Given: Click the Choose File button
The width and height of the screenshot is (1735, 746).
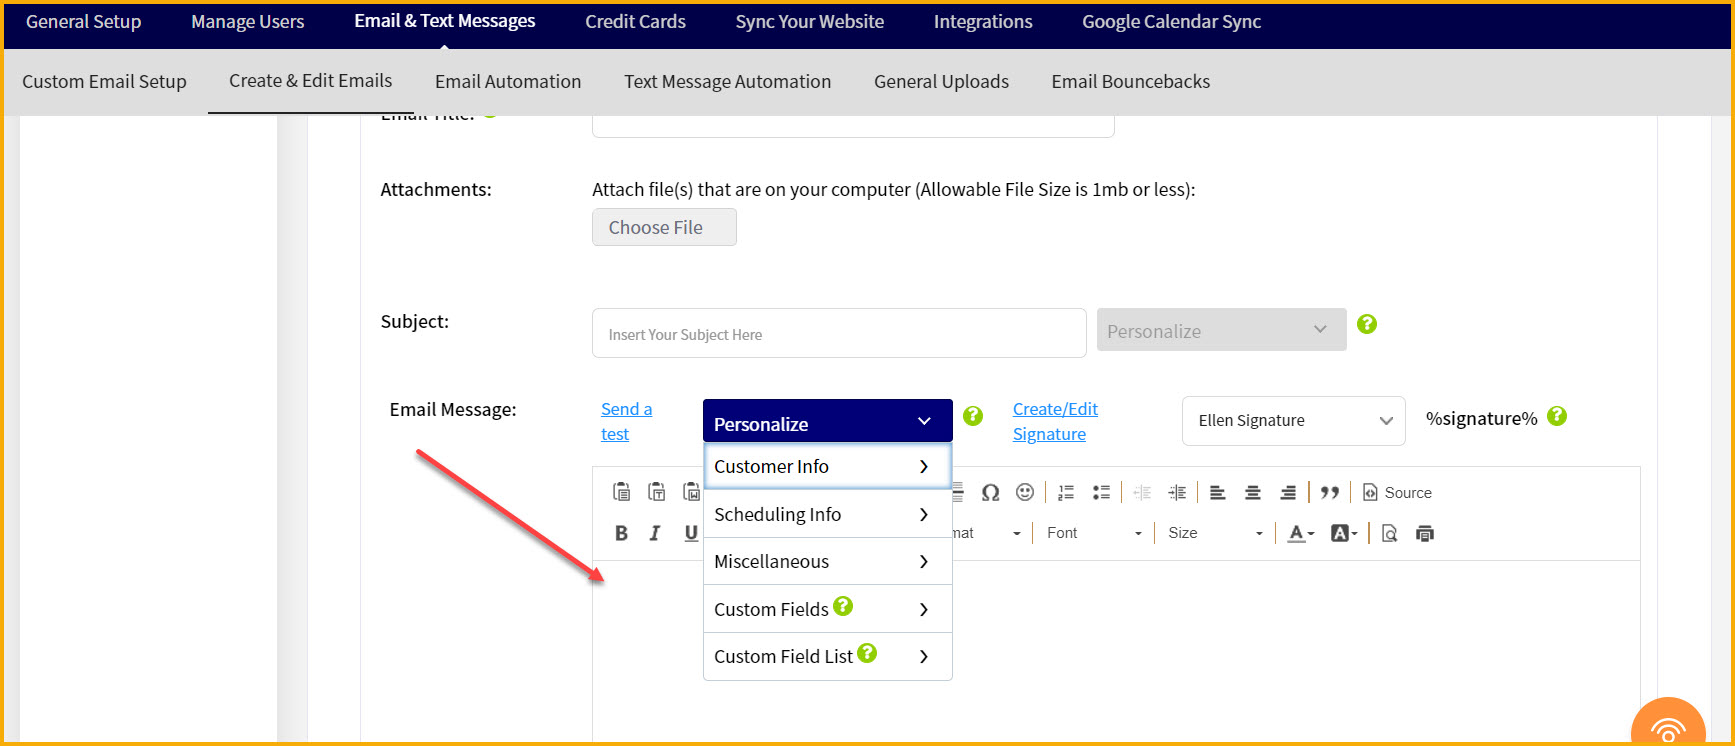Looking at the screenshot, I should 664,227.
